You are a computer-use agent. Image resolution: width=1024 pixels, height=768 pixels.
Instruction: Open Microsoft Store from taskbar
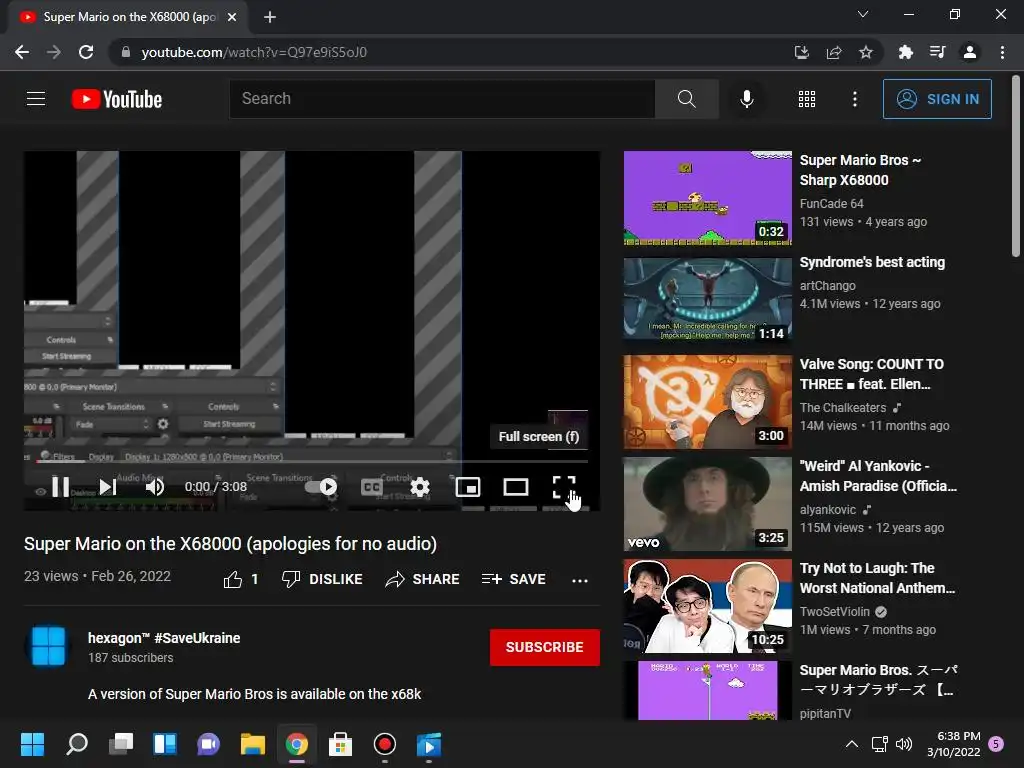(x=340, y=744)
